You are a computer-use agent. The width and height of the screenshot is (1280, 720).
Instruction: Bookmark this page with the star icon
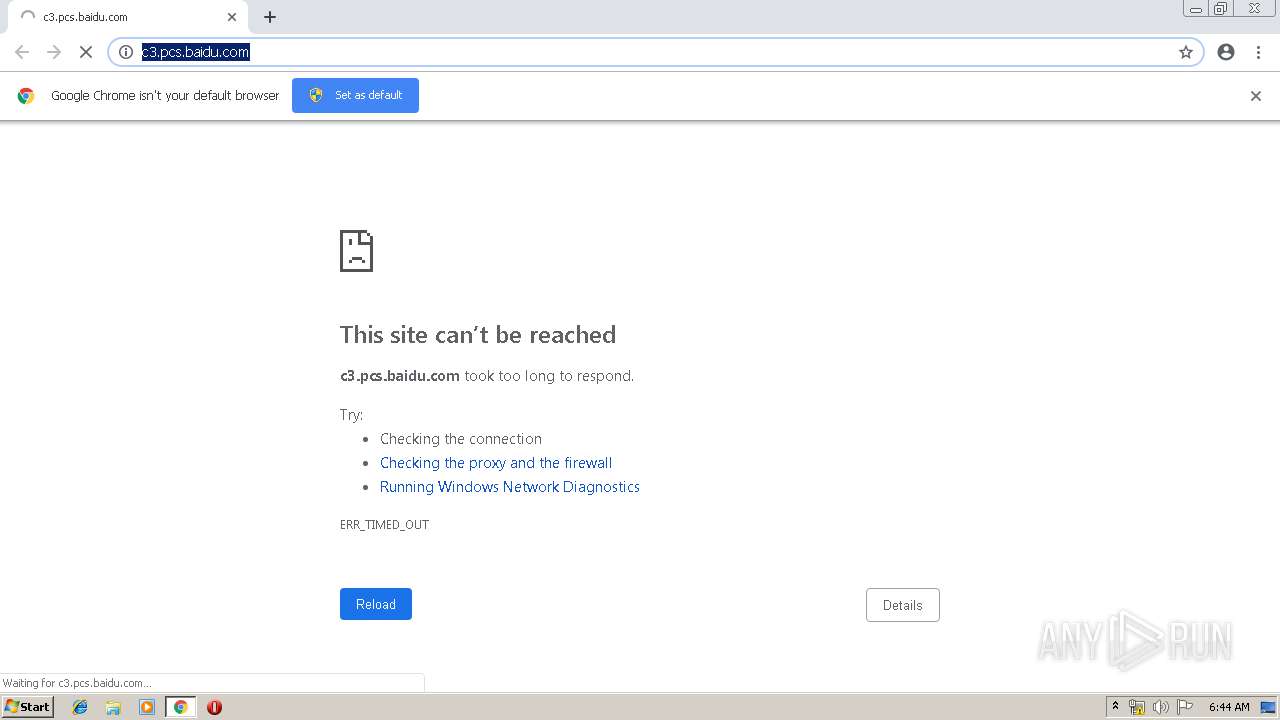(1186, 52)
